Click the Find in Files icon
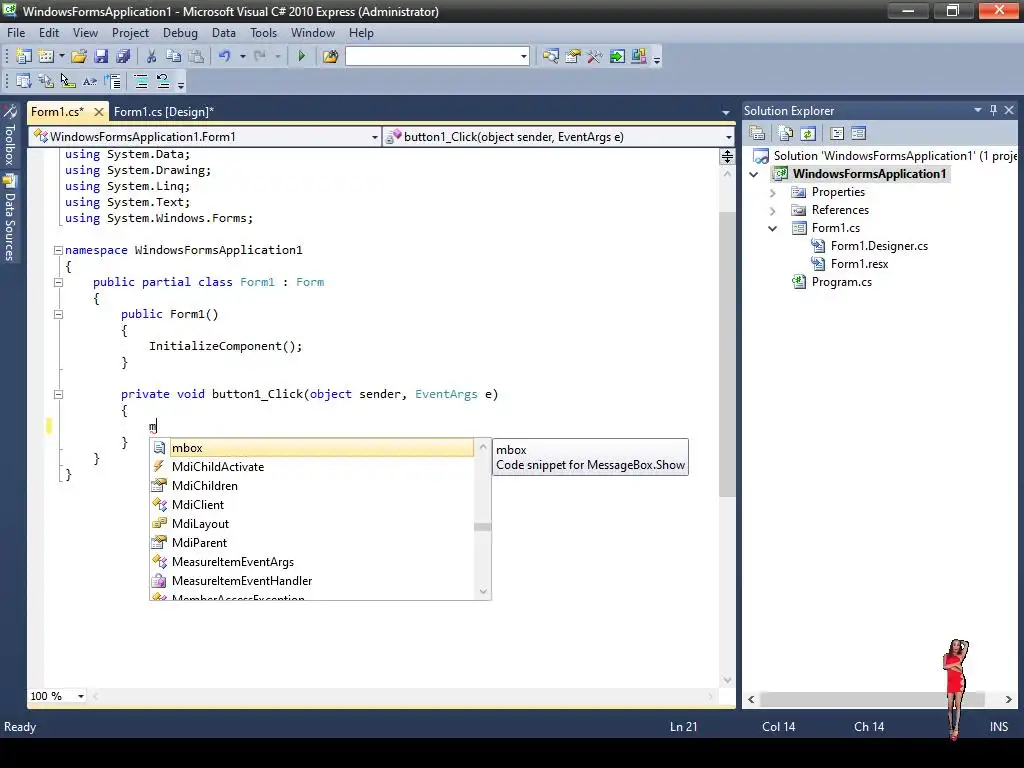 pyautogui.click(x=330, y=56)
